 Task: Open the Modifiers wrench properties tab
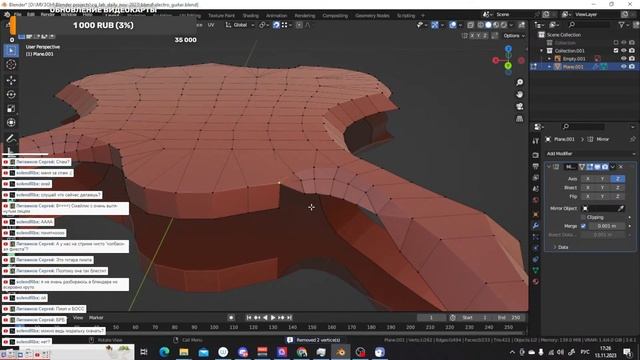pos(536,225)
